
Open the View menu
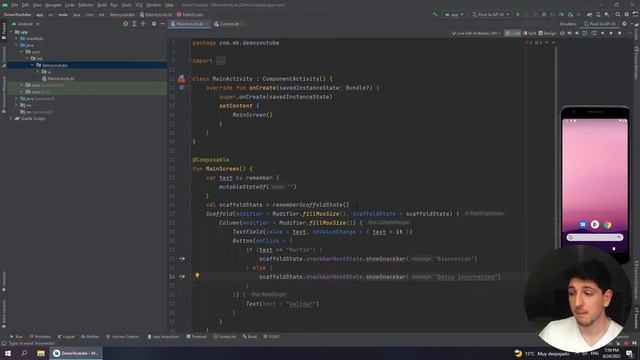click(x=37, y=5)
